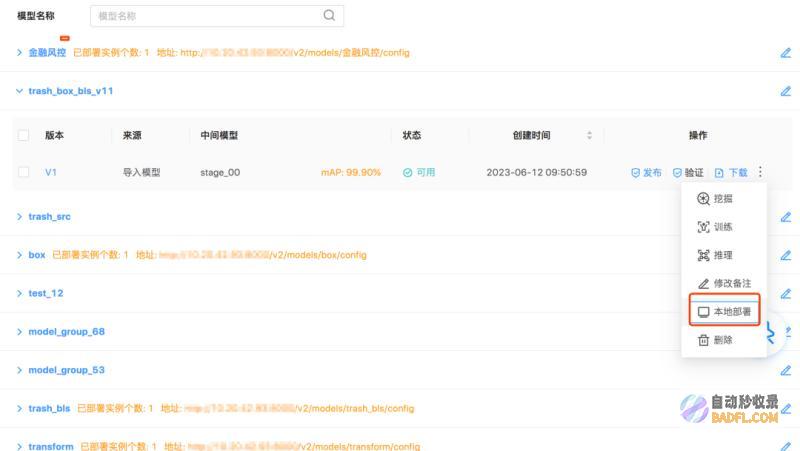
Task: Open the trash_src model name link
Action: tap(49, 217)
